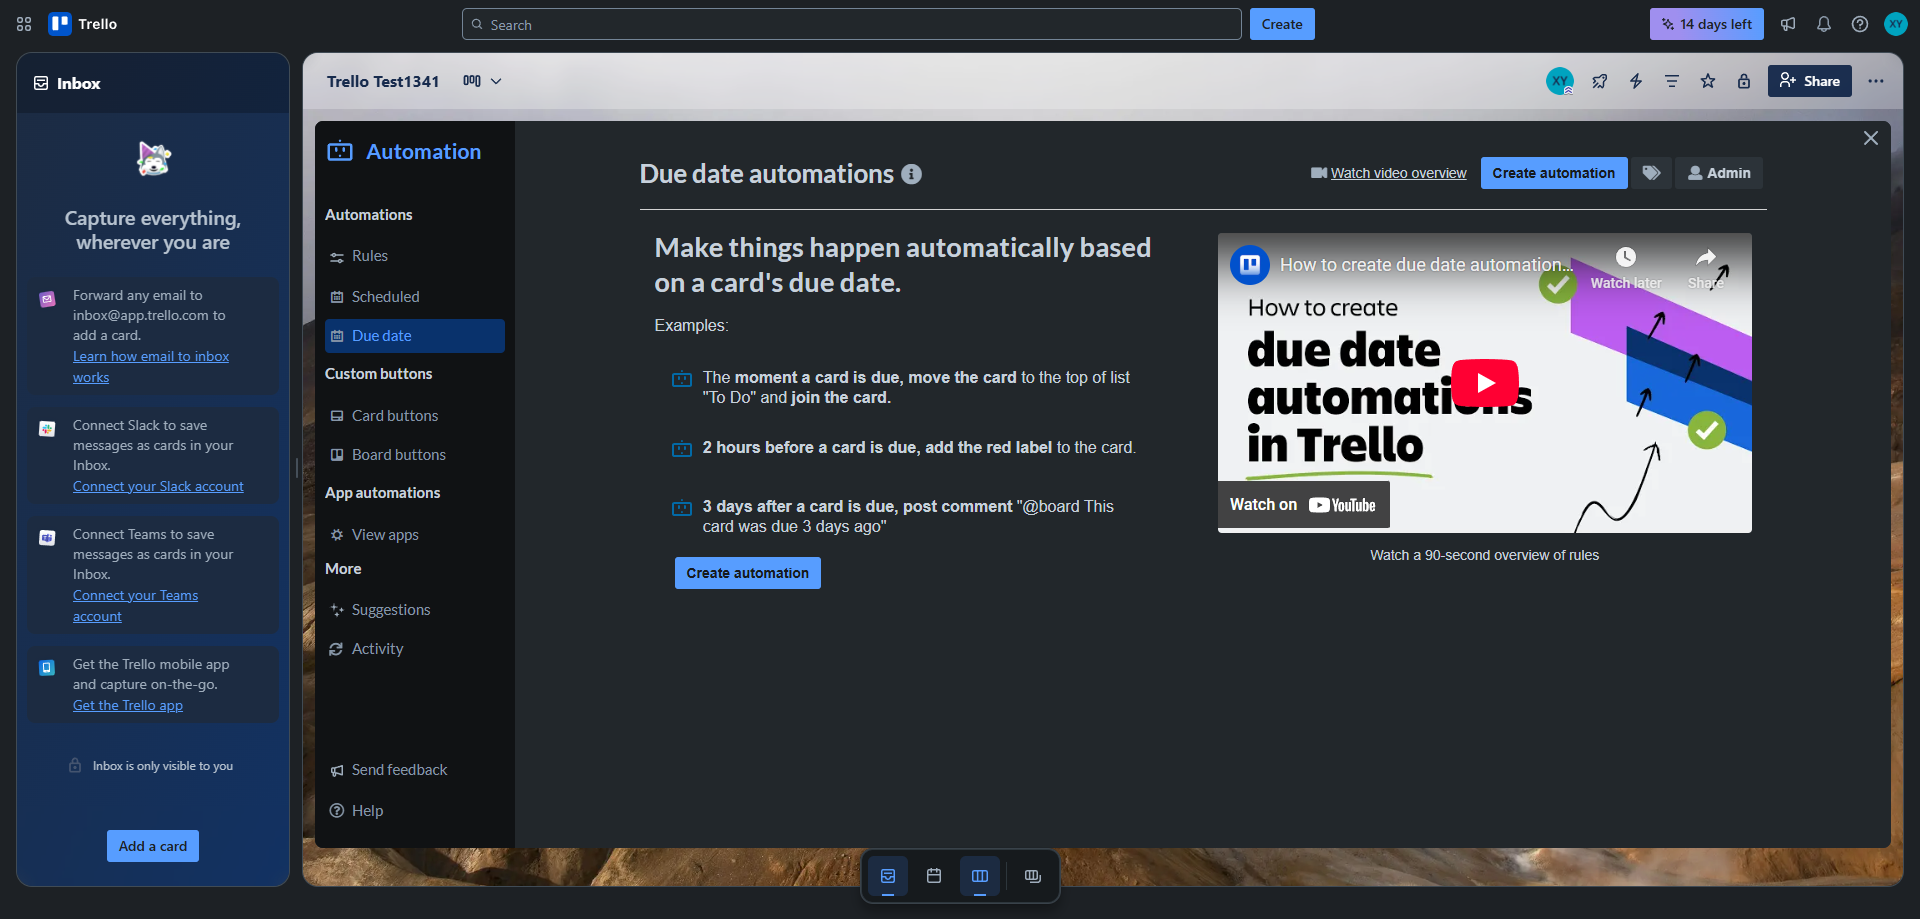1920x919 pixels.
Task: Open the board menu three dots
Action: 1876,81
